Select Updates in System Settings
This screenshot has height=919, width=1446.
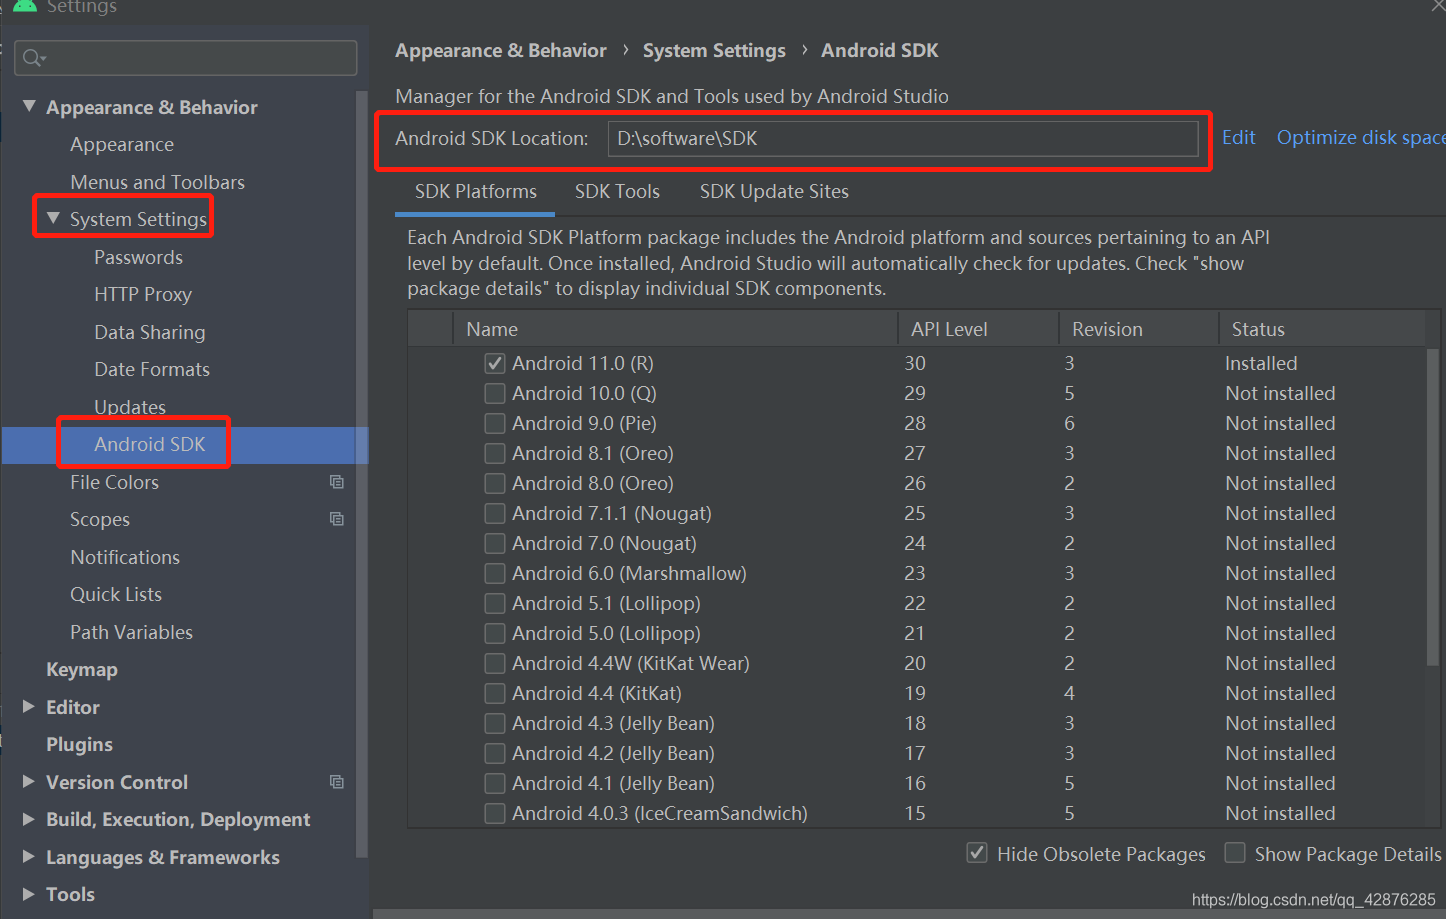[130, 407]
